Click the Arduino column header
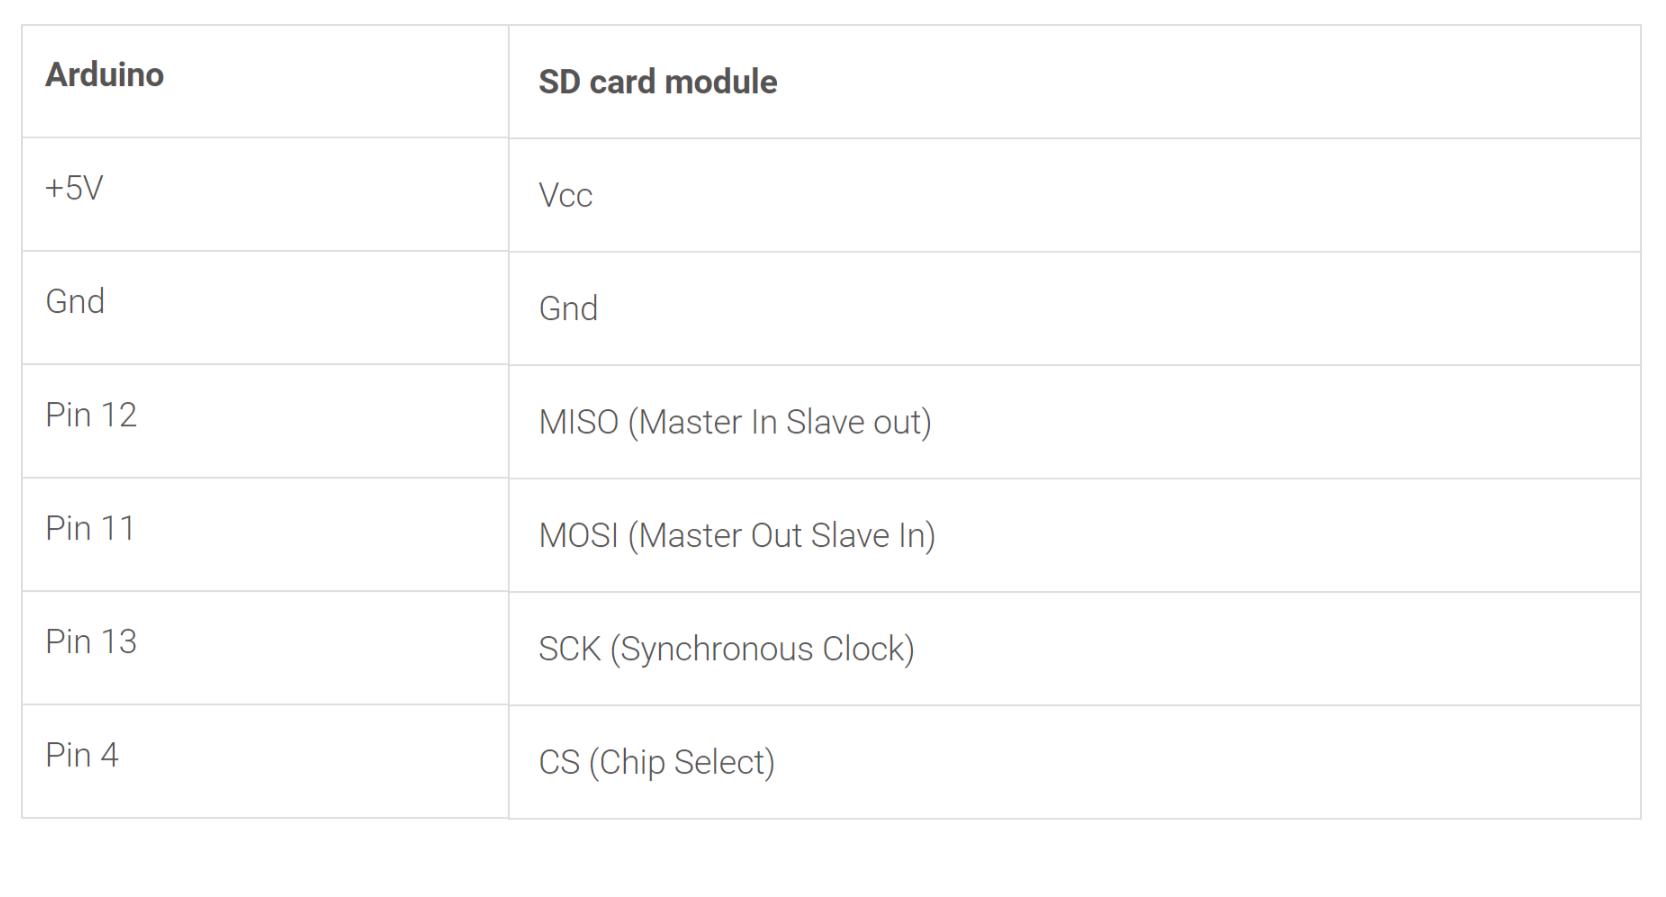Image resolution: width=1666 pixels, height=897 pixels. tap(104, 75)
